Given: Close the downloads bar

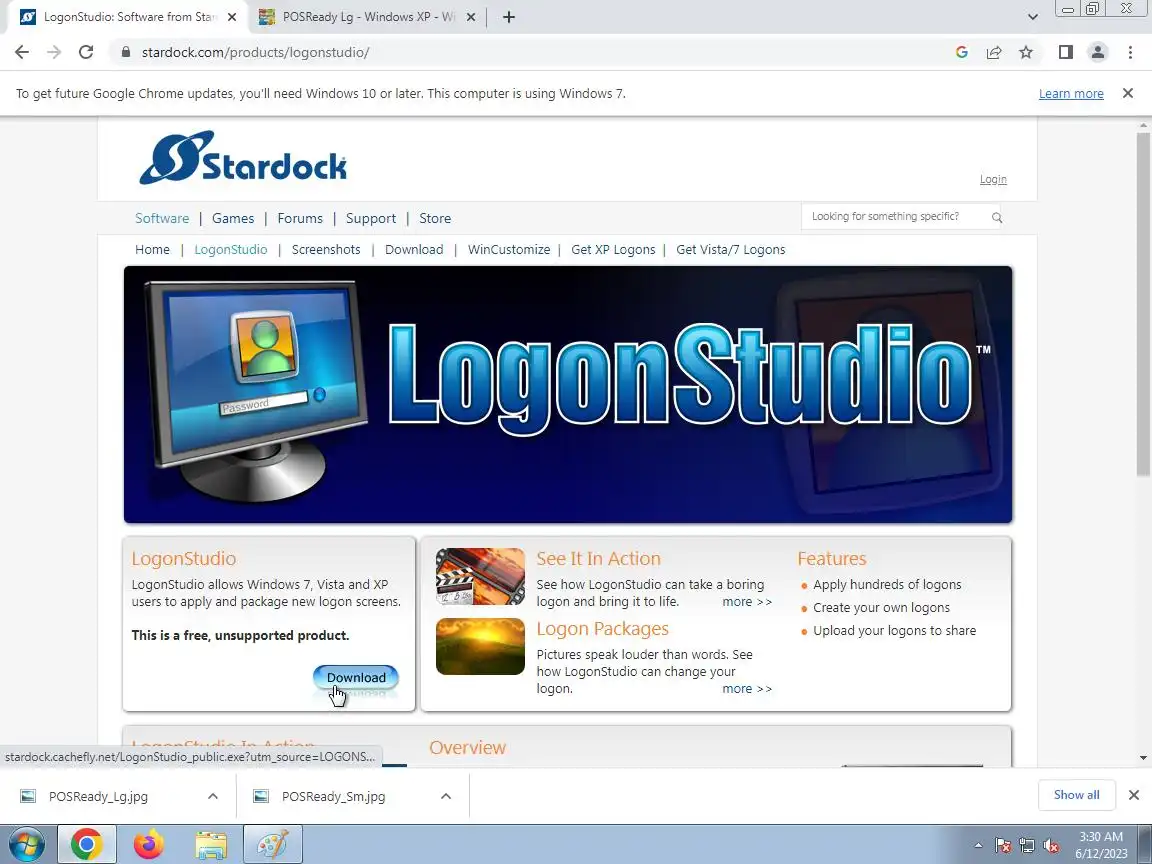Looking at the screenshot, I should tap(1134, 795).
